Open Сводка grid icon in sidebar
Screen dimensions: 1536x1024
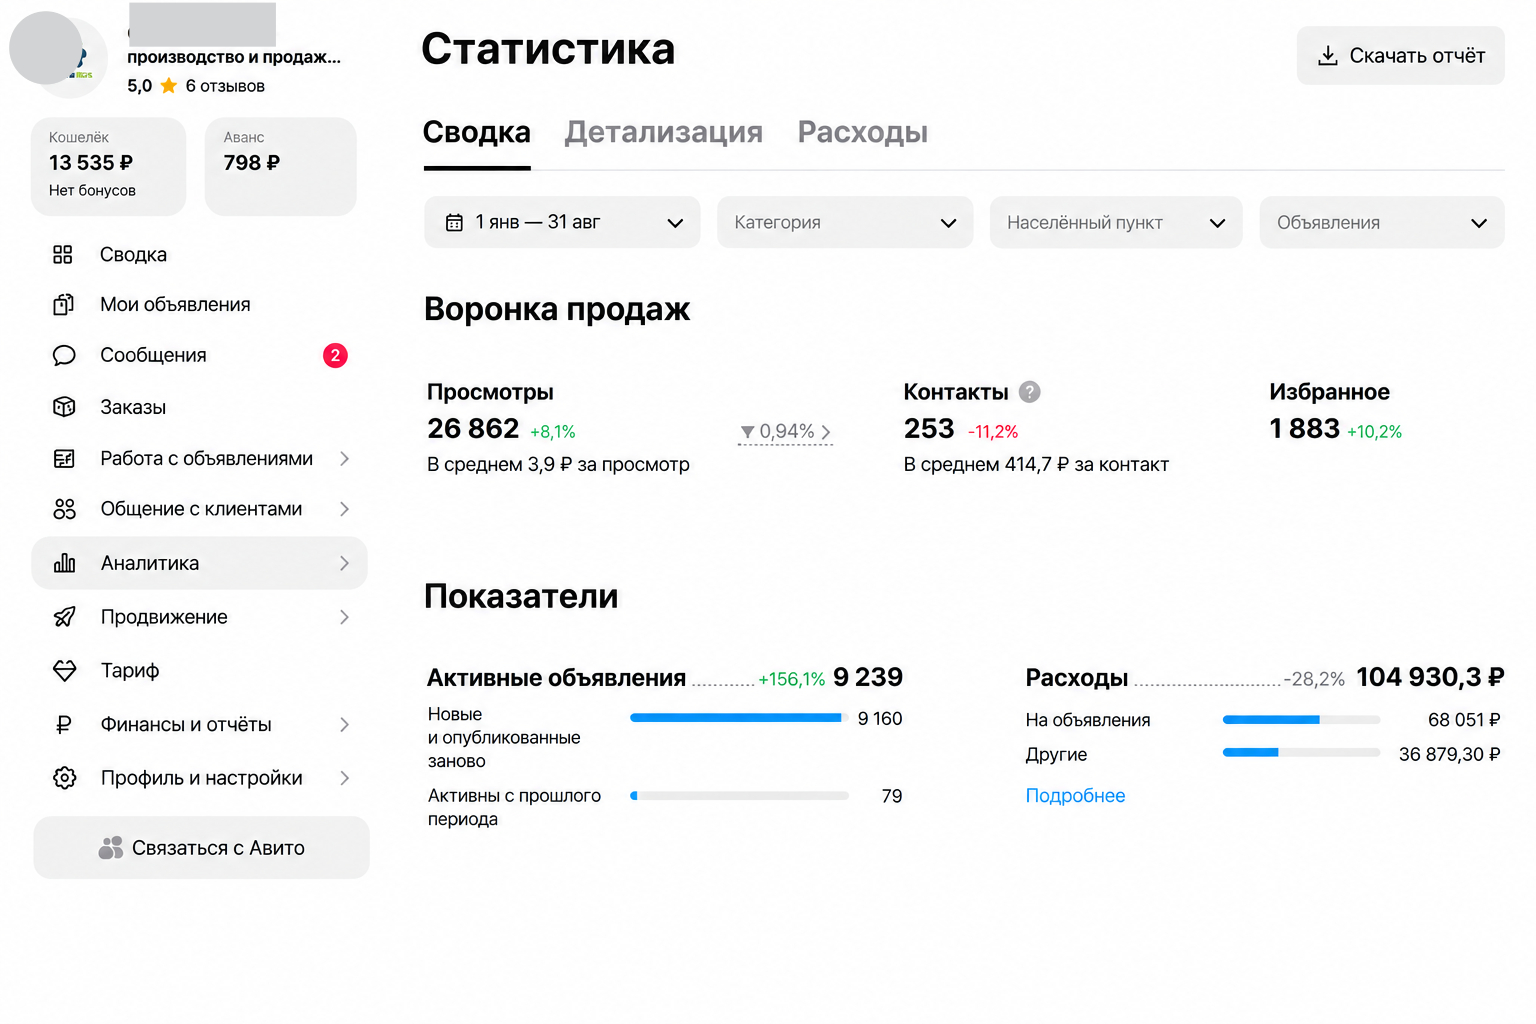tap(63, 255)
